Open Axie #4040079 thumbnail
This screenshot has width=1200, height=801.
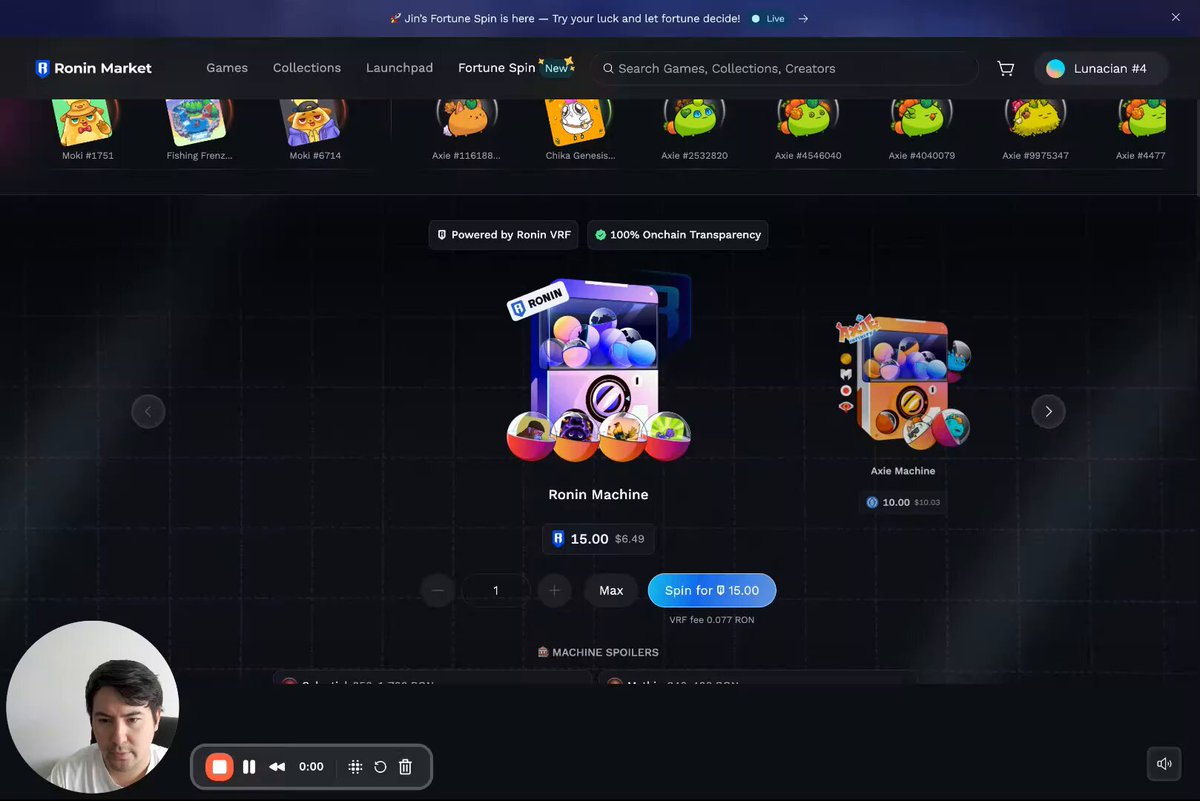pyautogui.click(x=922, y=121)
